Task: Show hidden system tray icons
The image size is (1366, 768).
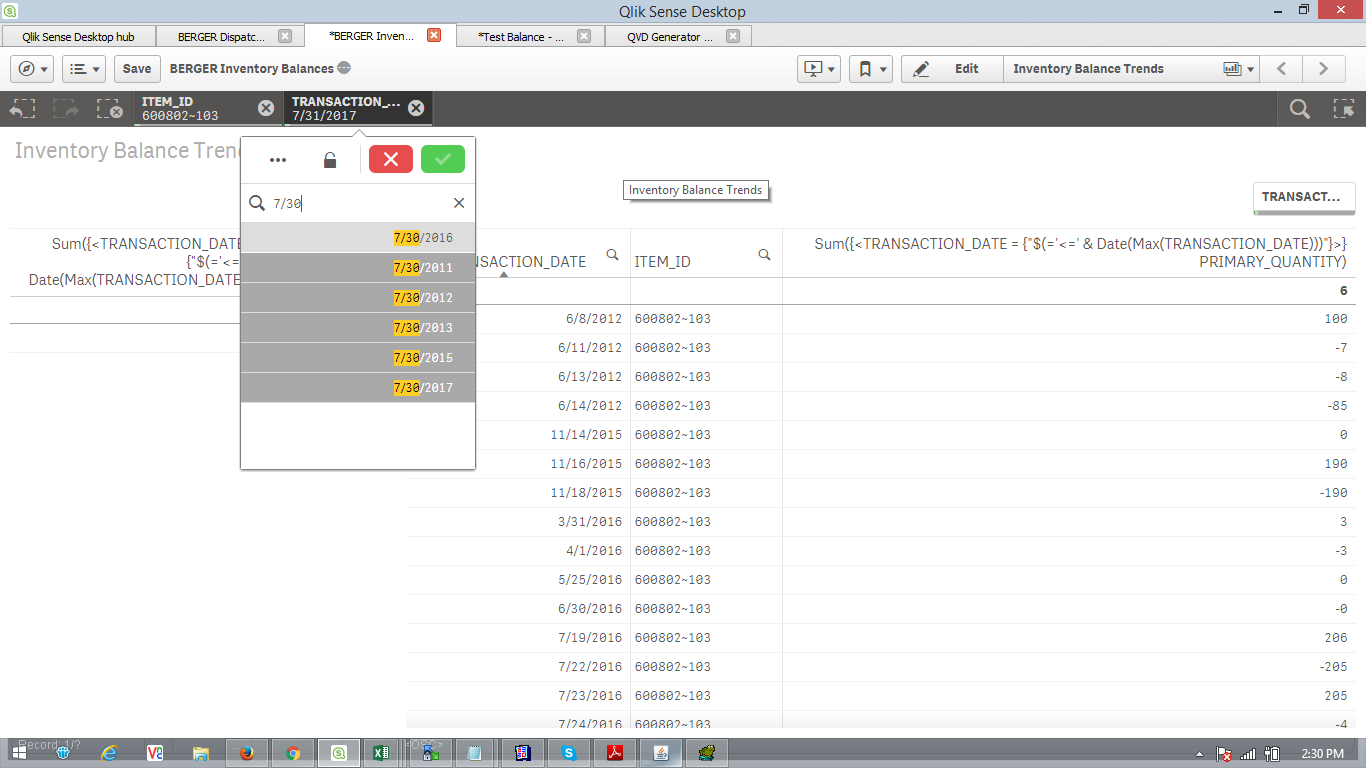Action: point(1199,754)
